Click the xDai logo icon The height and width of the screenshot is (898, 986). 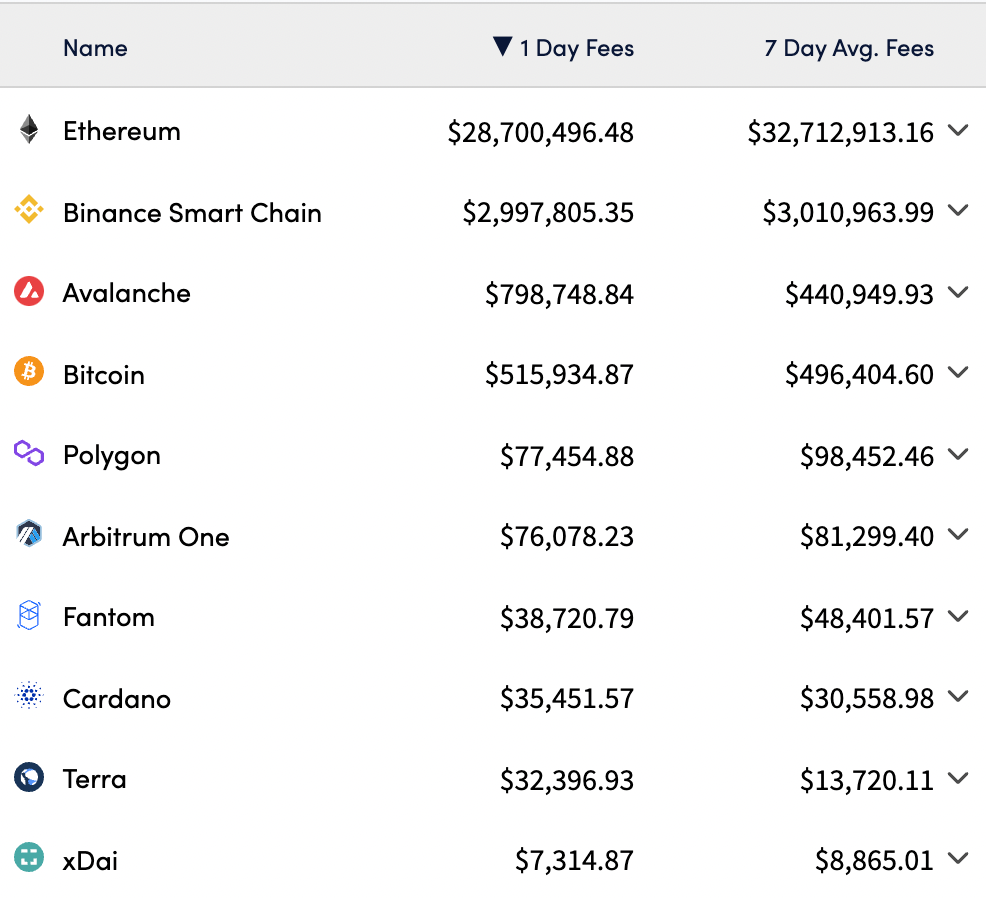click(x=29, y=859)
